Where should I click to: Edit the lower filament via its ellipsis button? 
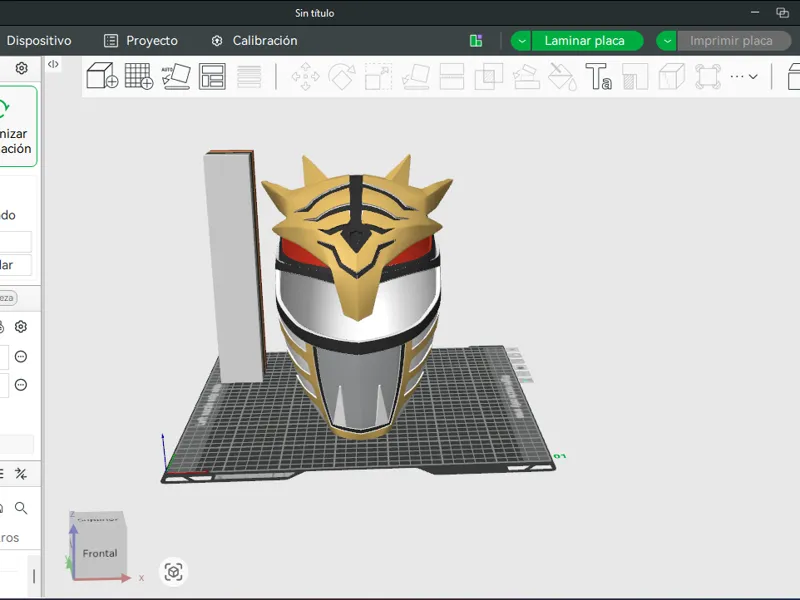pyautogui.click(x=21, y=385)
